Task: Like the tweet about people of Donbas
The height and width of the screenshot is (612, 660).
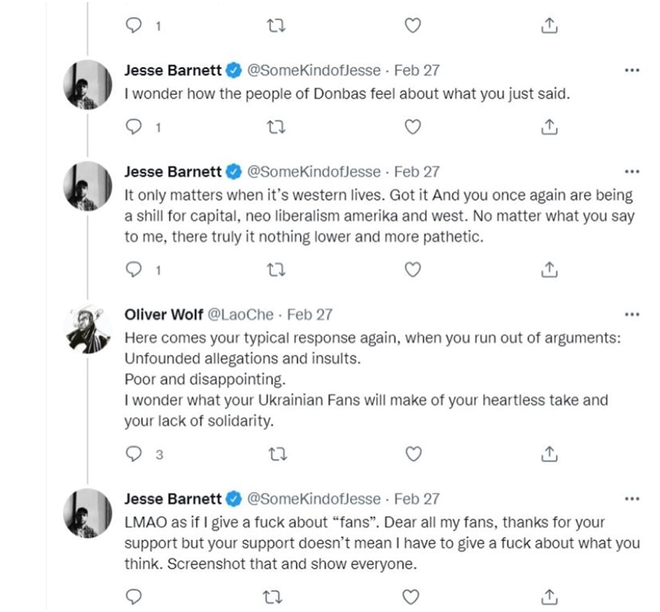Action: click(412, 127)
